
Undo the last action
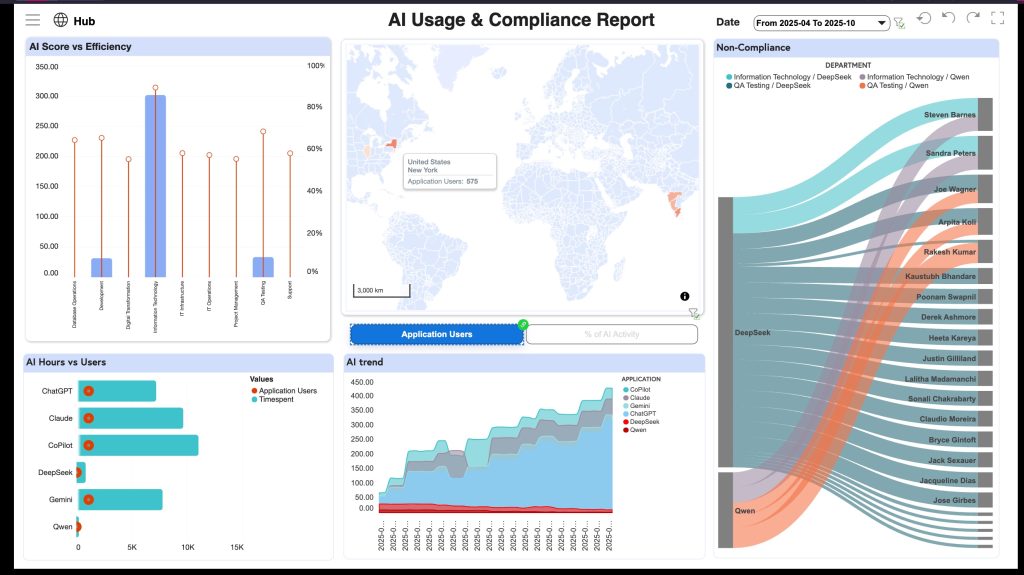(x=948, y=19)
